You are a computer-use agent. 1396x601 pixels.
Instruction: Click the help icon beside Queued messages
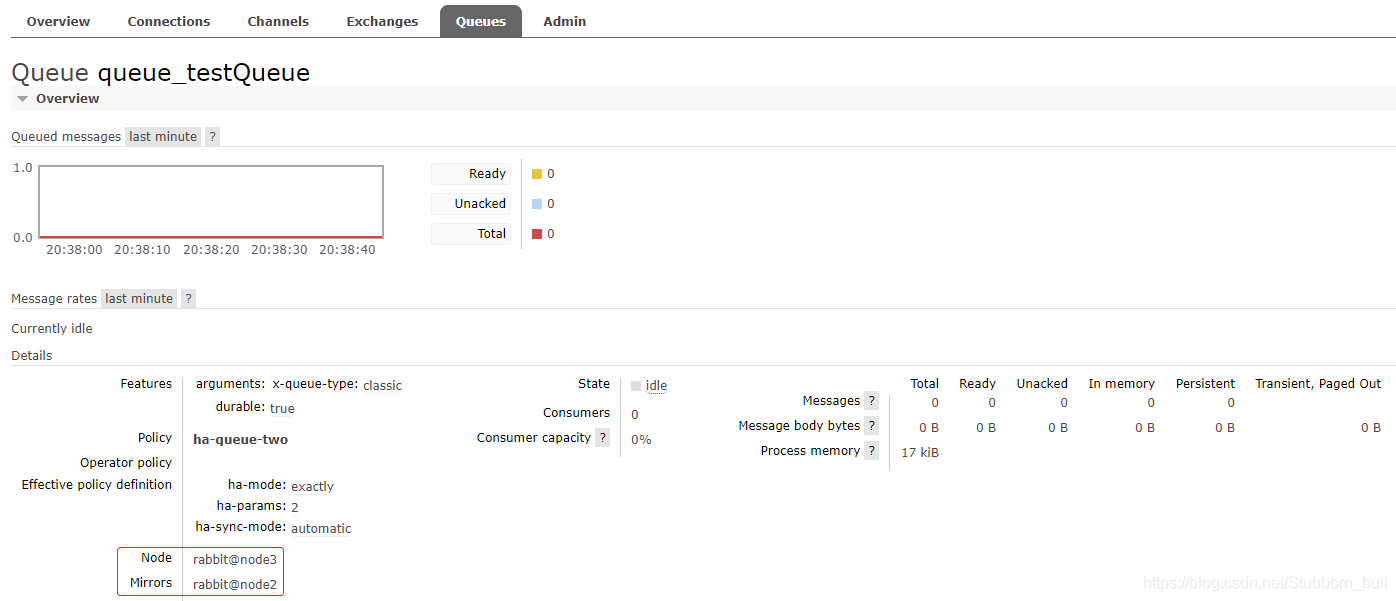pos(212,137)
